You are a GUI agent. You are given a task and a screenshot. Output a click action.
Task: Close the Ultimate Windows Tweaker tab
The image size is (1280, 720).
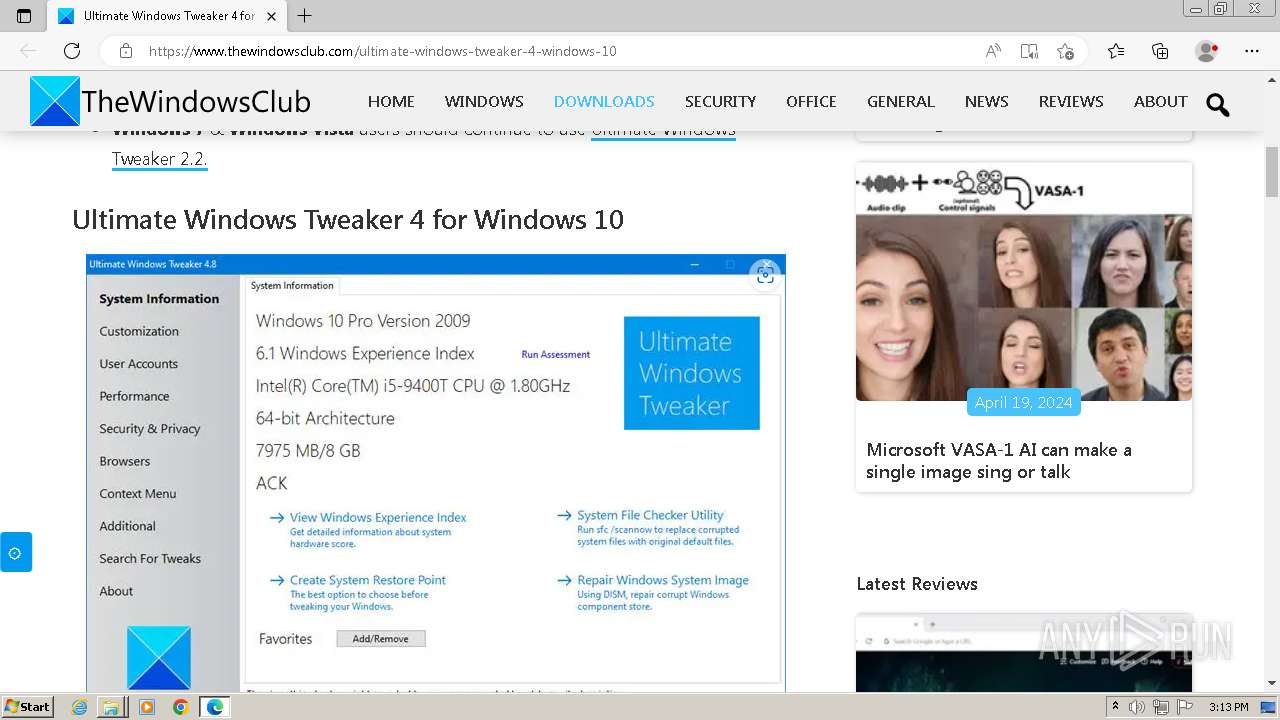pyautogui.click(x=271, y=16)
